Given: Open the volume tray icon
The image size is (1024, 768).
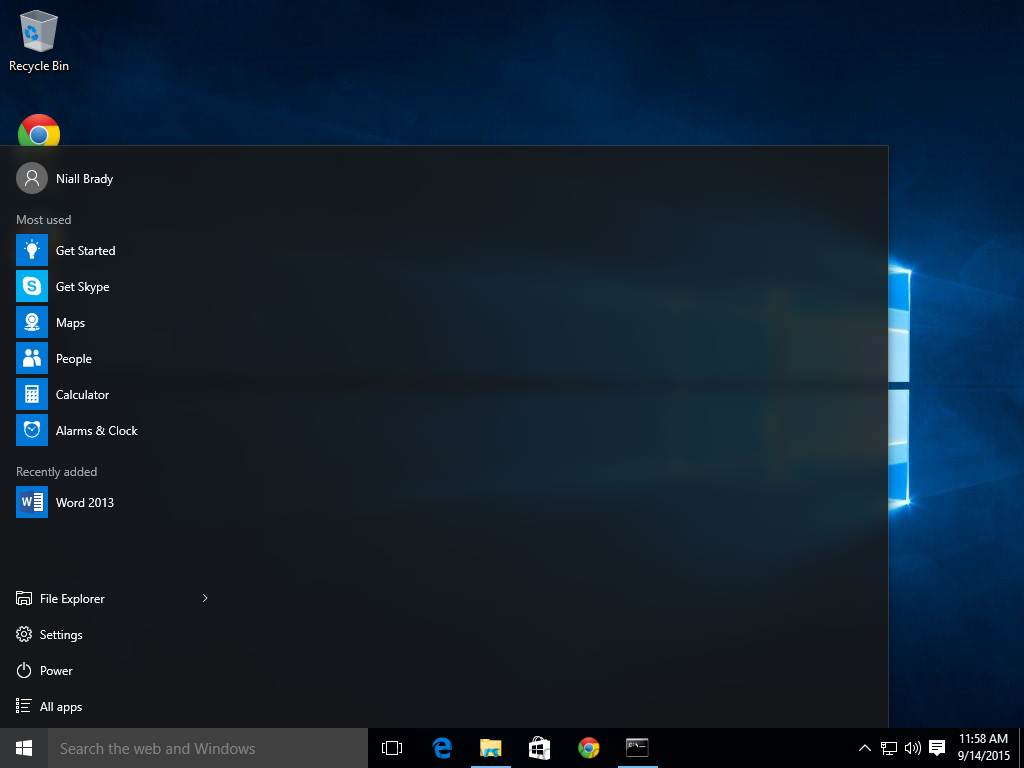Looking at the screenshot, I should tap(912, 748).
